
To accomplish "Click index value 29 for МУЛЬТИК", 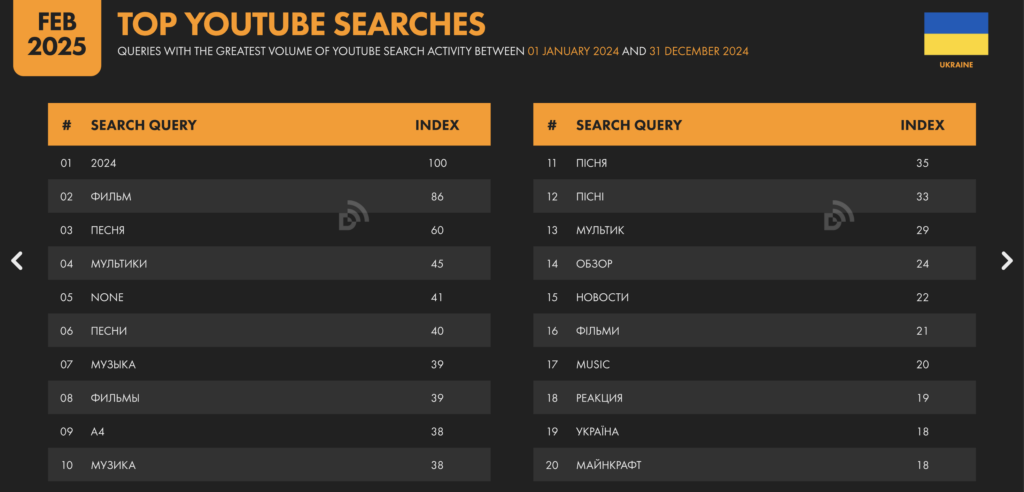I will 922,230.
